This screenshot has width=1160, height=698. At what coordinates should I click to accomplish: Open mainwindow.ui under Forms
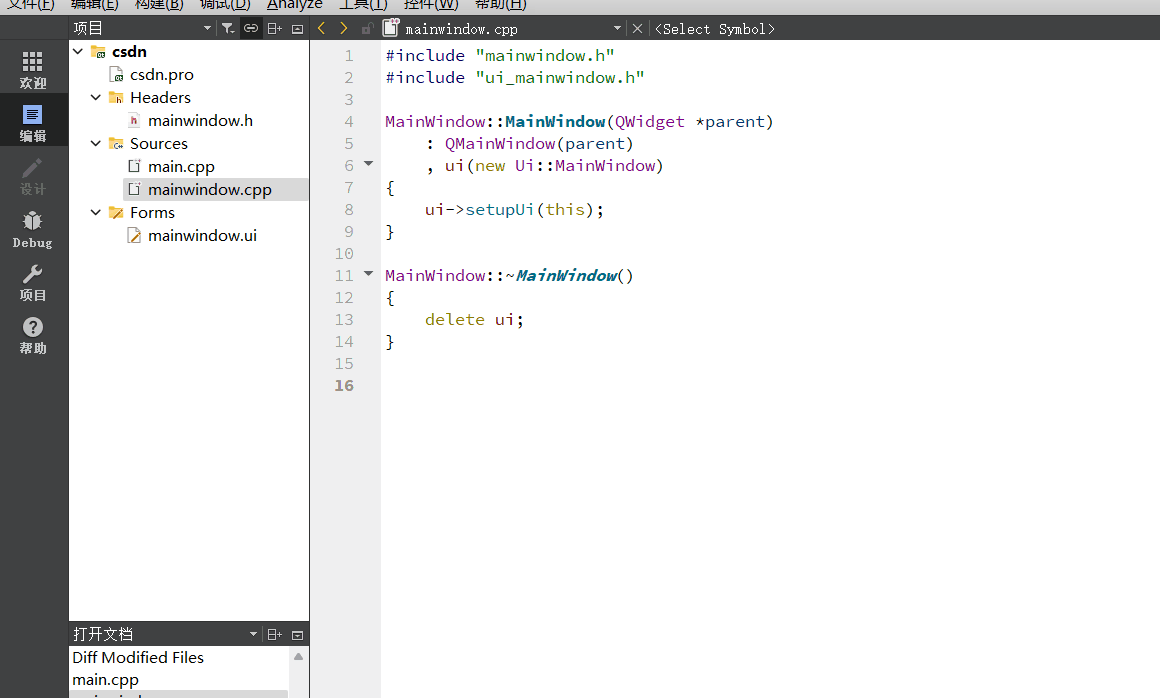point(202,235)
